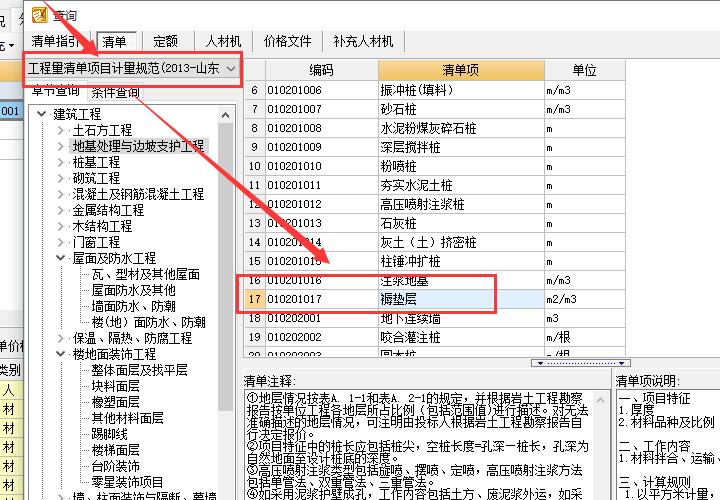Select row 深层搅拌桩
The height and width of the screenshot is (500, 720).
pos(434,147)
